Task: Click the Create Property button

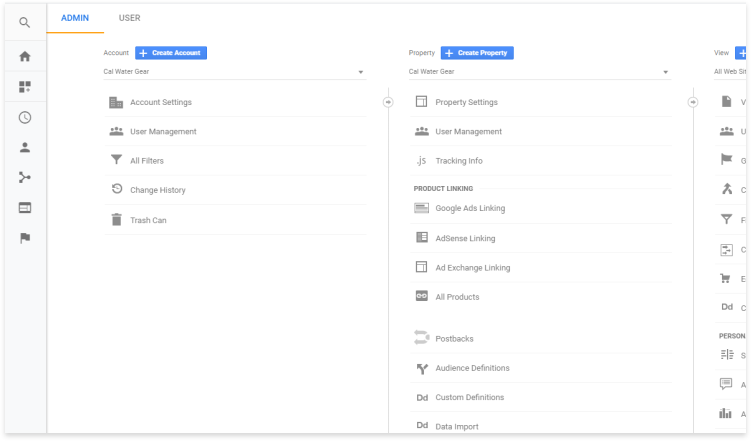Action: pyautogui.click(x=477, y=53)
